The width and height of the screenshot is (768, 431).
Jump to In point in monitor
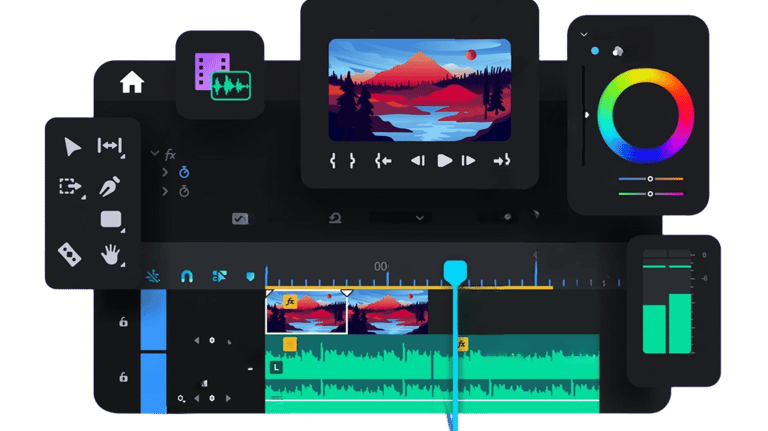click(383, 161)
